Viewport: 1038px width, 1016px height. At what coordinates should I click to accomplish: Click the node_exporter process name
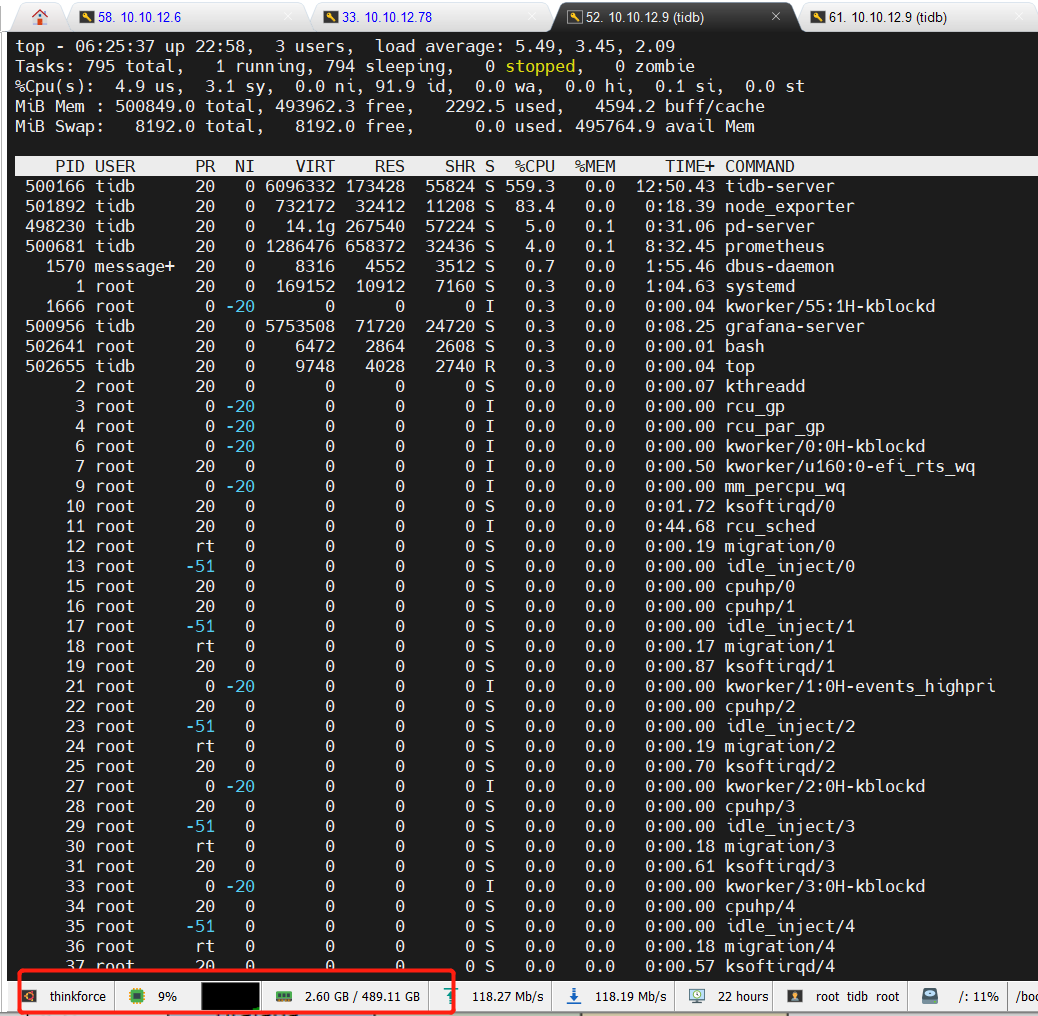click(x=790, y=207)
